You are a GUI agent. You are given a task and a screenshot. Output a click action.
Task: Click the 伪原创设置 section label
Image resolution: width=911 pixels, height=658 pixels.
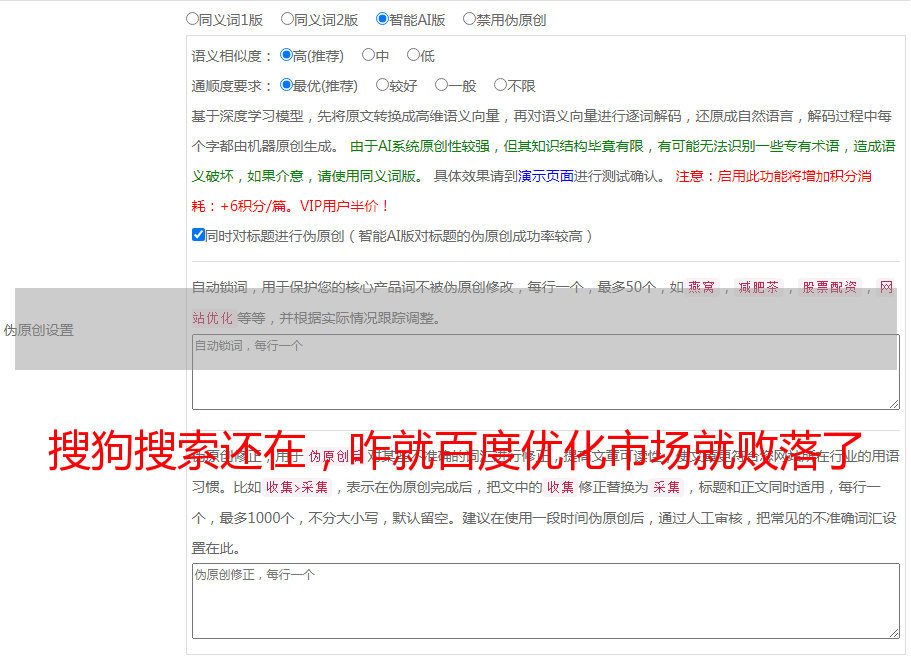click(39, 330)
